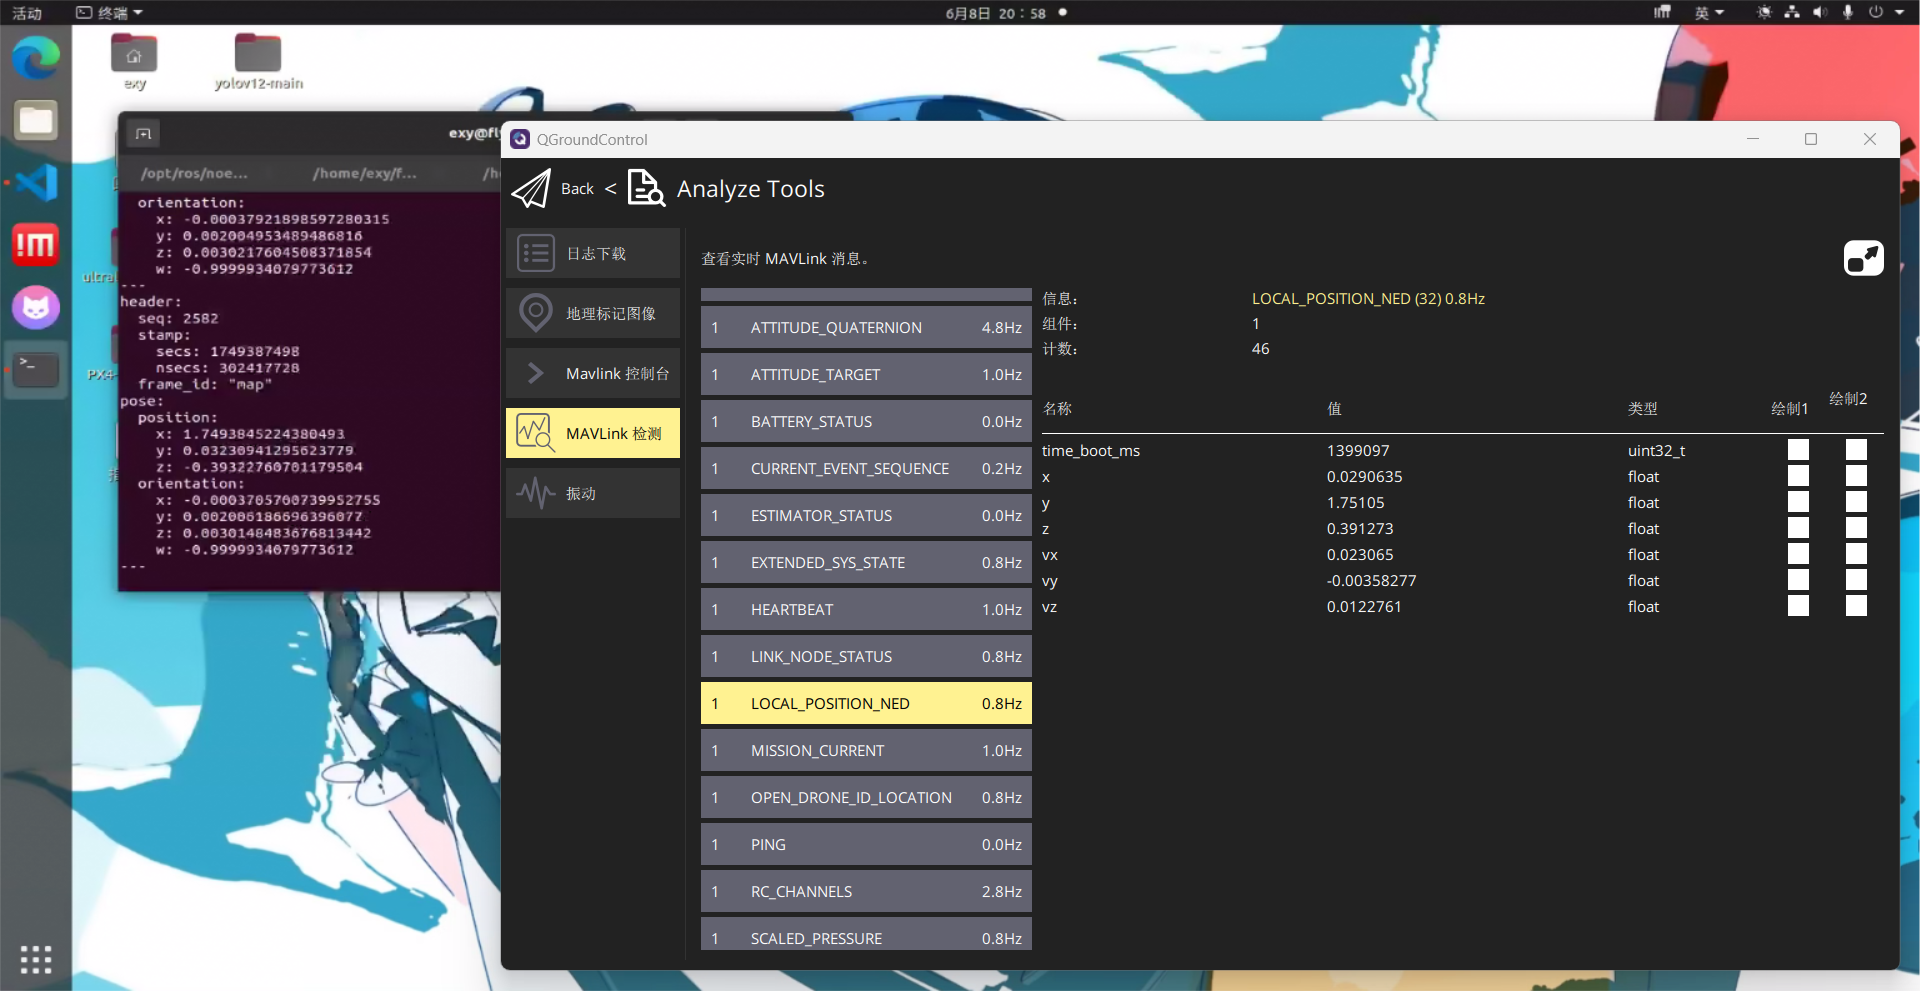Launch Visual Studio Code from the dock
The height and width of the screenshot is (991, 1920).
point(36,182)
